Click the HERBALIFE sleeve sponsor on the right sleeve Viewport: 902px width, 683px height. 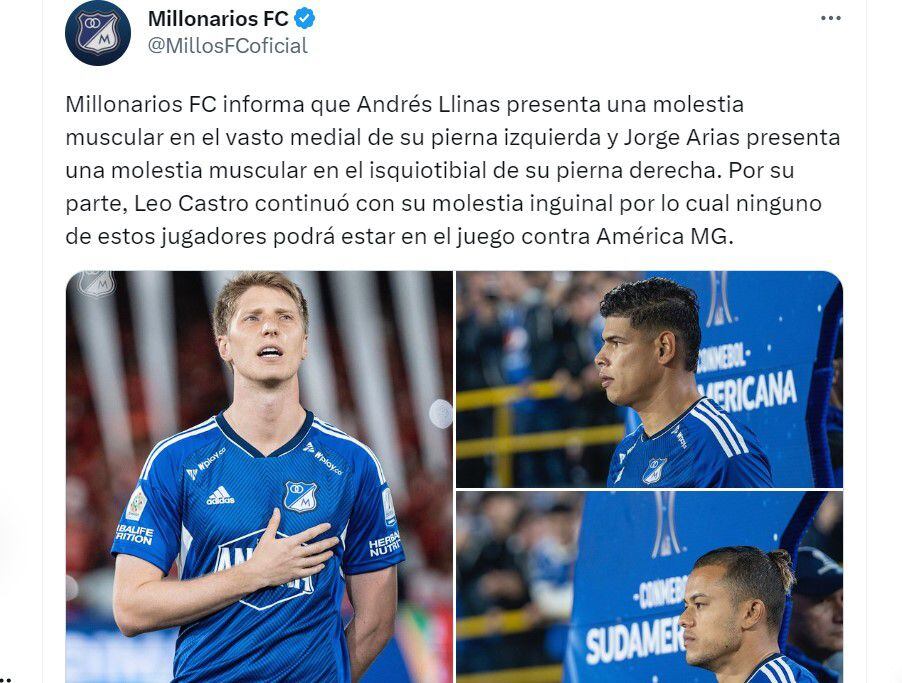point(384,545)
